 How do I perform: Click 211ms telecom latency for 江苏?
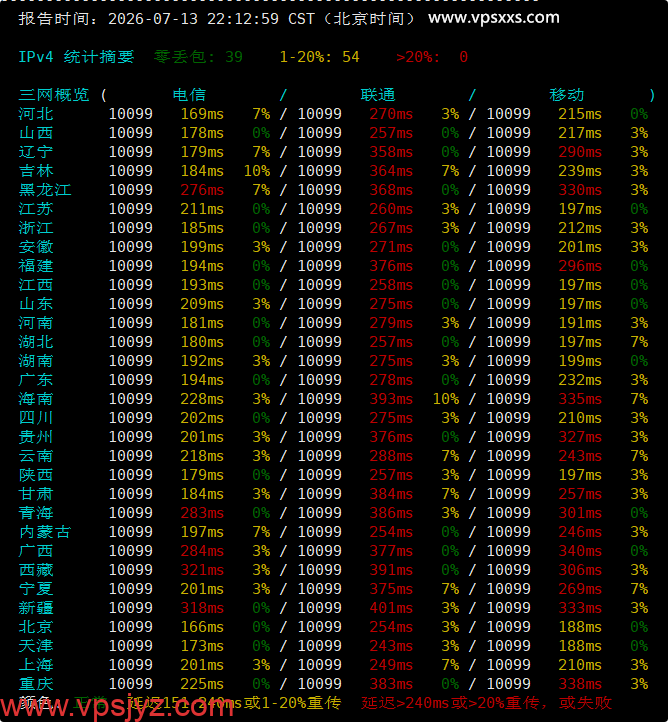click(202, 209)
